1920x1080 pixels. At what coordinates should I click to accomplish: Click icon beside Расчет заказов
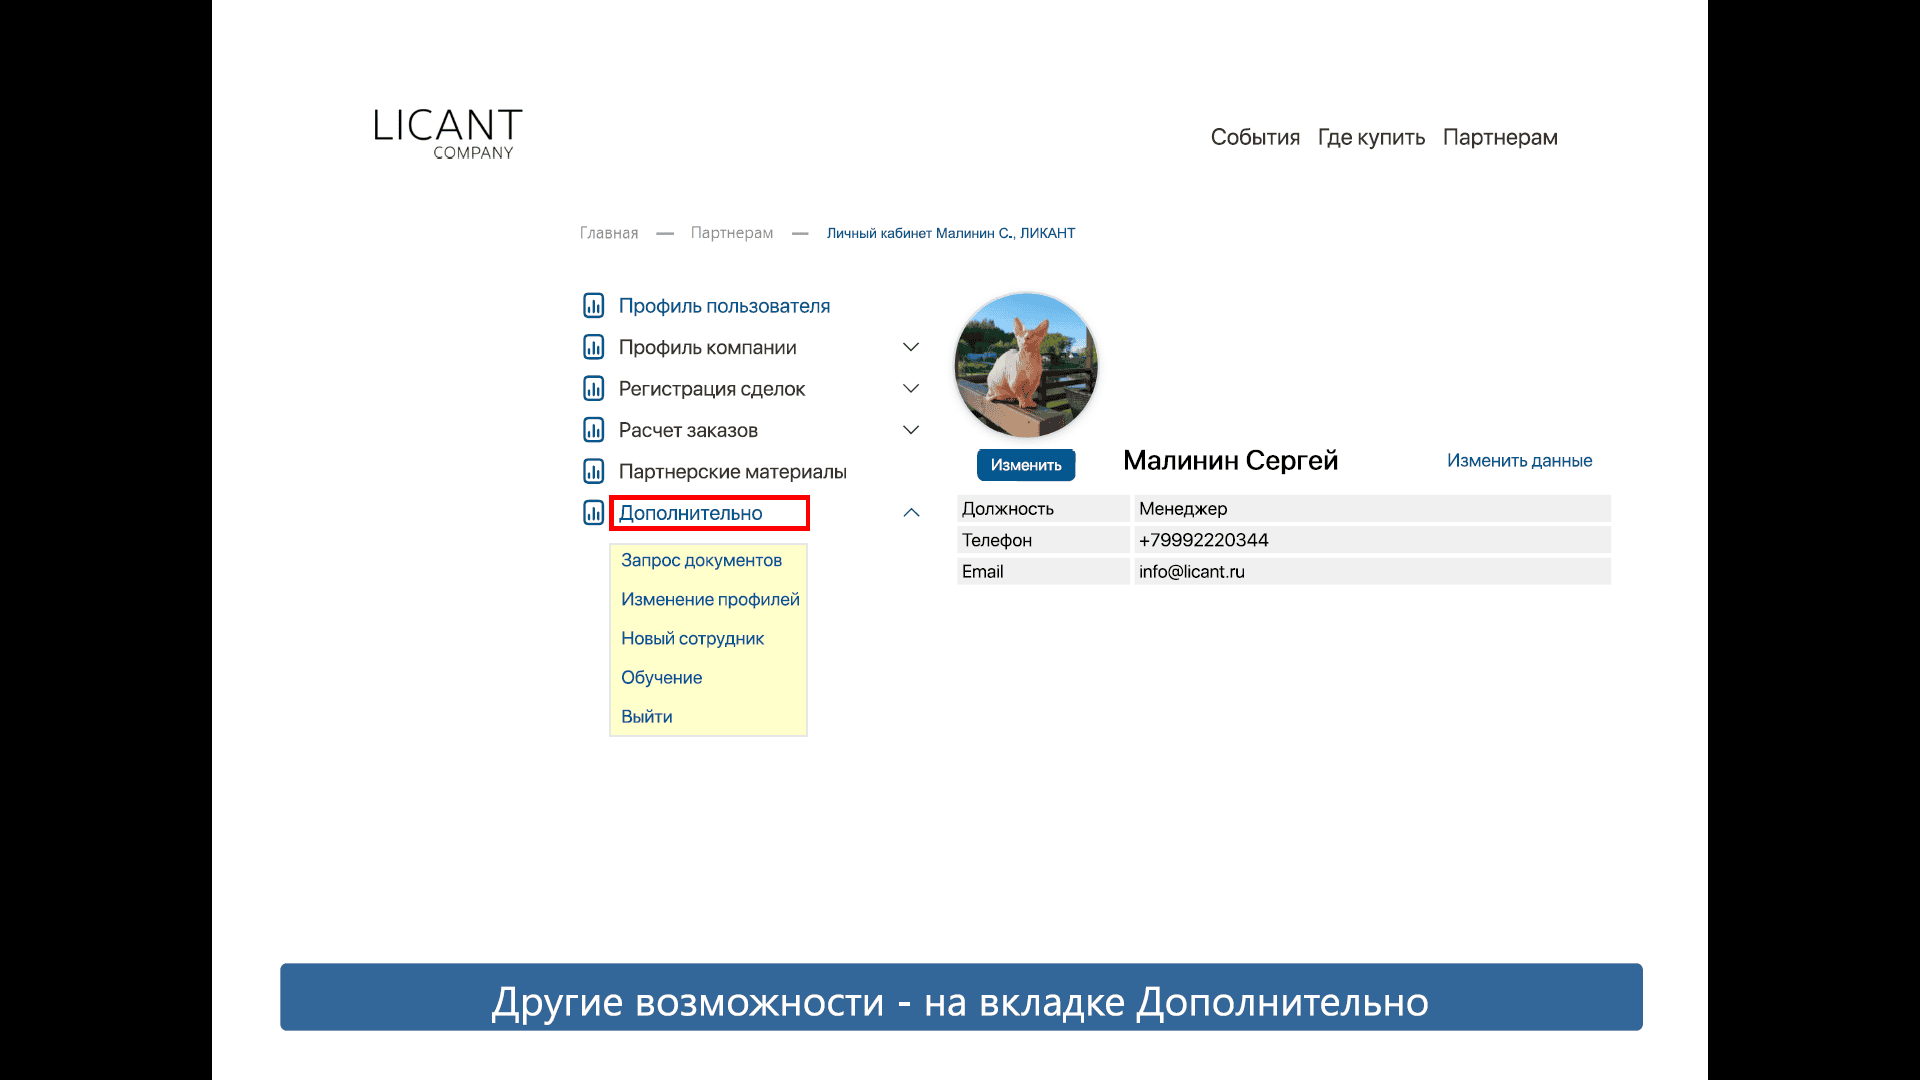(593, 430)
